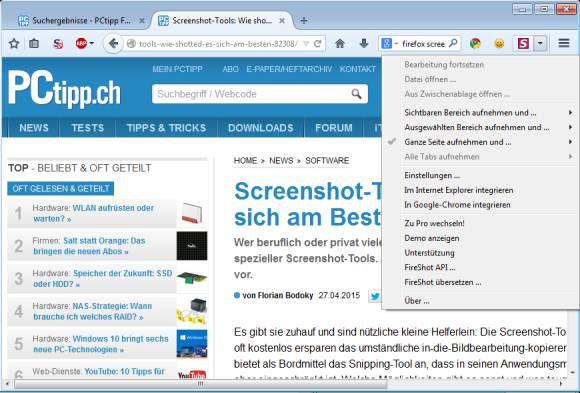Reload the page with the refresh icon

[317, 44]
